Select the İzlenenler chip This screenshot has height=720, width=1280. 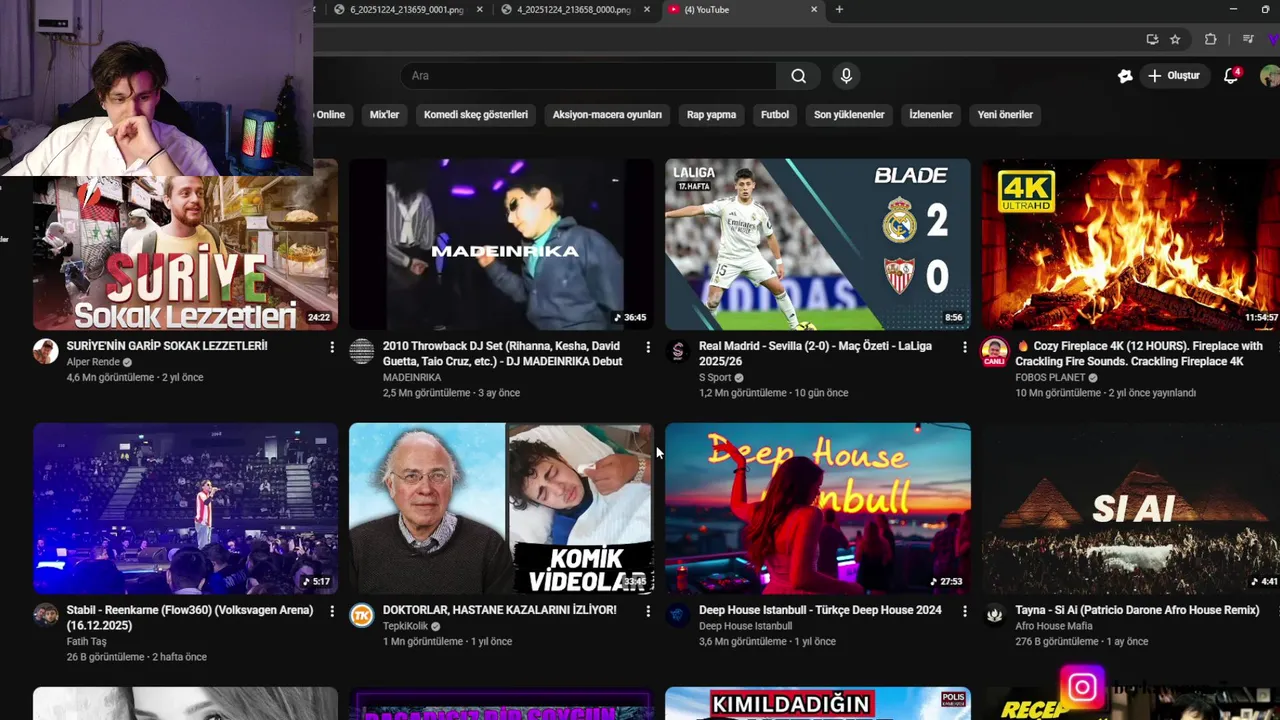coord(931,115)
